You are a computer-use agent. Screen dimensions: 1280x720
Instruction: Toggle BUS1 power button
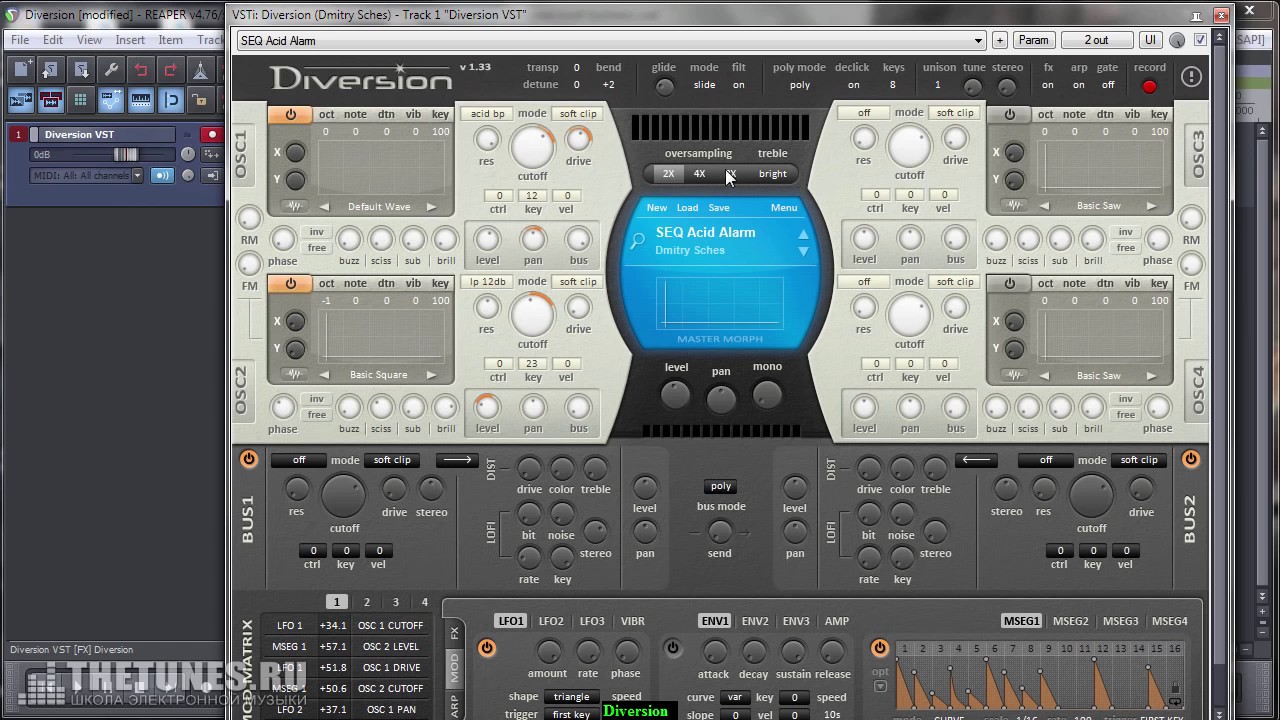click(x=249, y=459)
